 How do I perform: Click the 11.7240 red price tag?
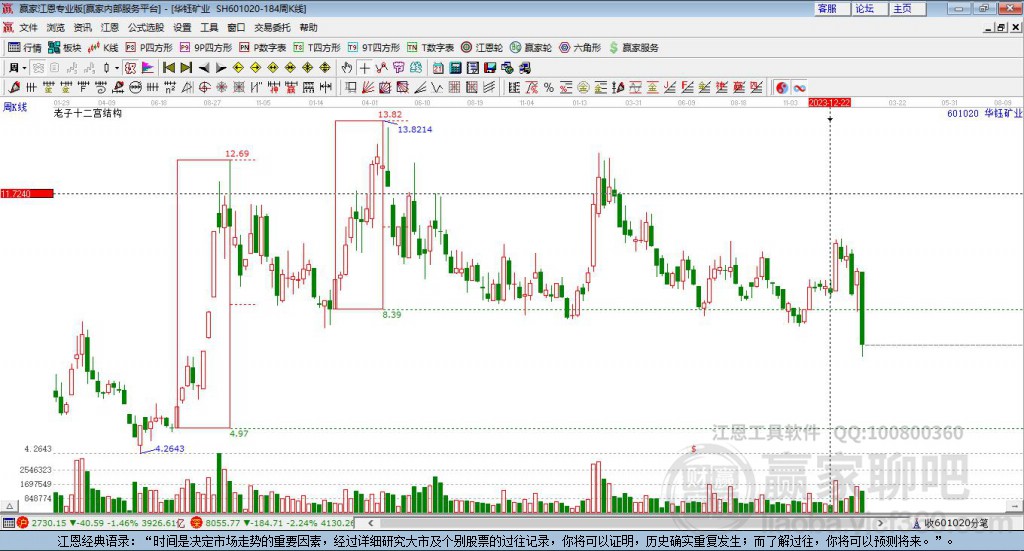coord(27,193)
